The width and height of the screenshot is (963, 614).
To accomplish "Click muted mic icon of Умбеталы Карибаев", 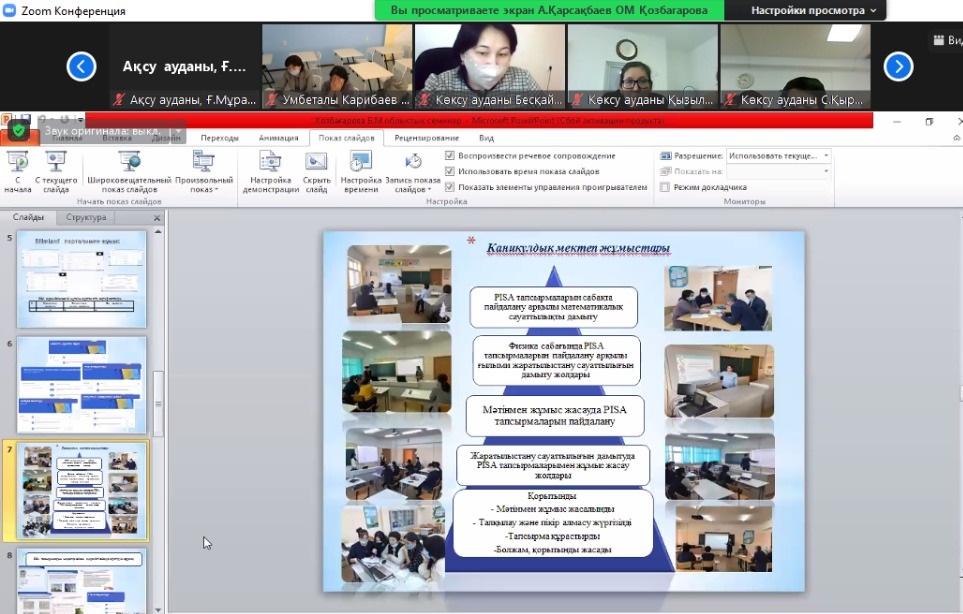I will pyautogui.click(x=272, y=99).
